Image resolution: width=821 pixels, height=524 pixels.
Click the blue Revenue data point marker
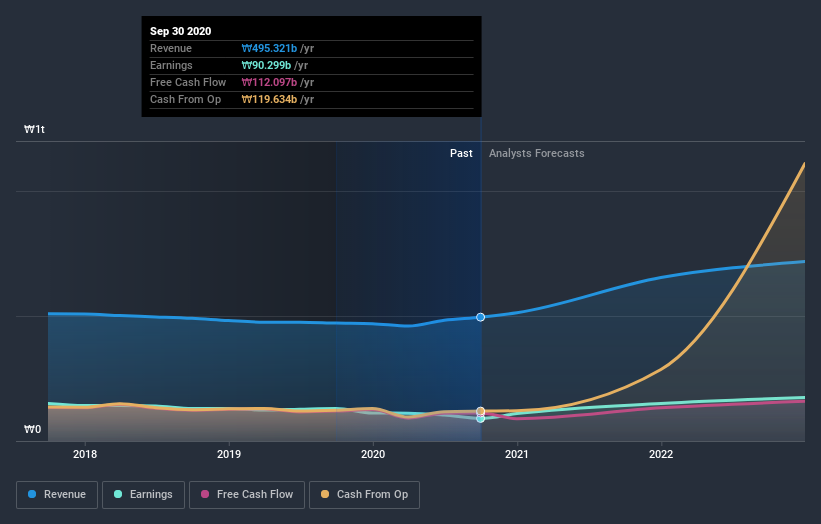pyautogui.click(x=480, y=317)
